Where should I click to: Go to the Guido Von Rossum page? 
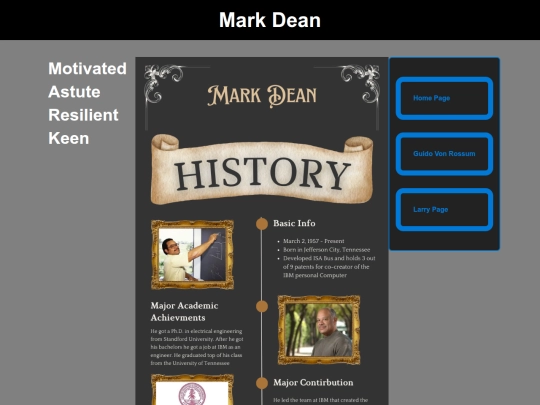(x=444, y=154)
